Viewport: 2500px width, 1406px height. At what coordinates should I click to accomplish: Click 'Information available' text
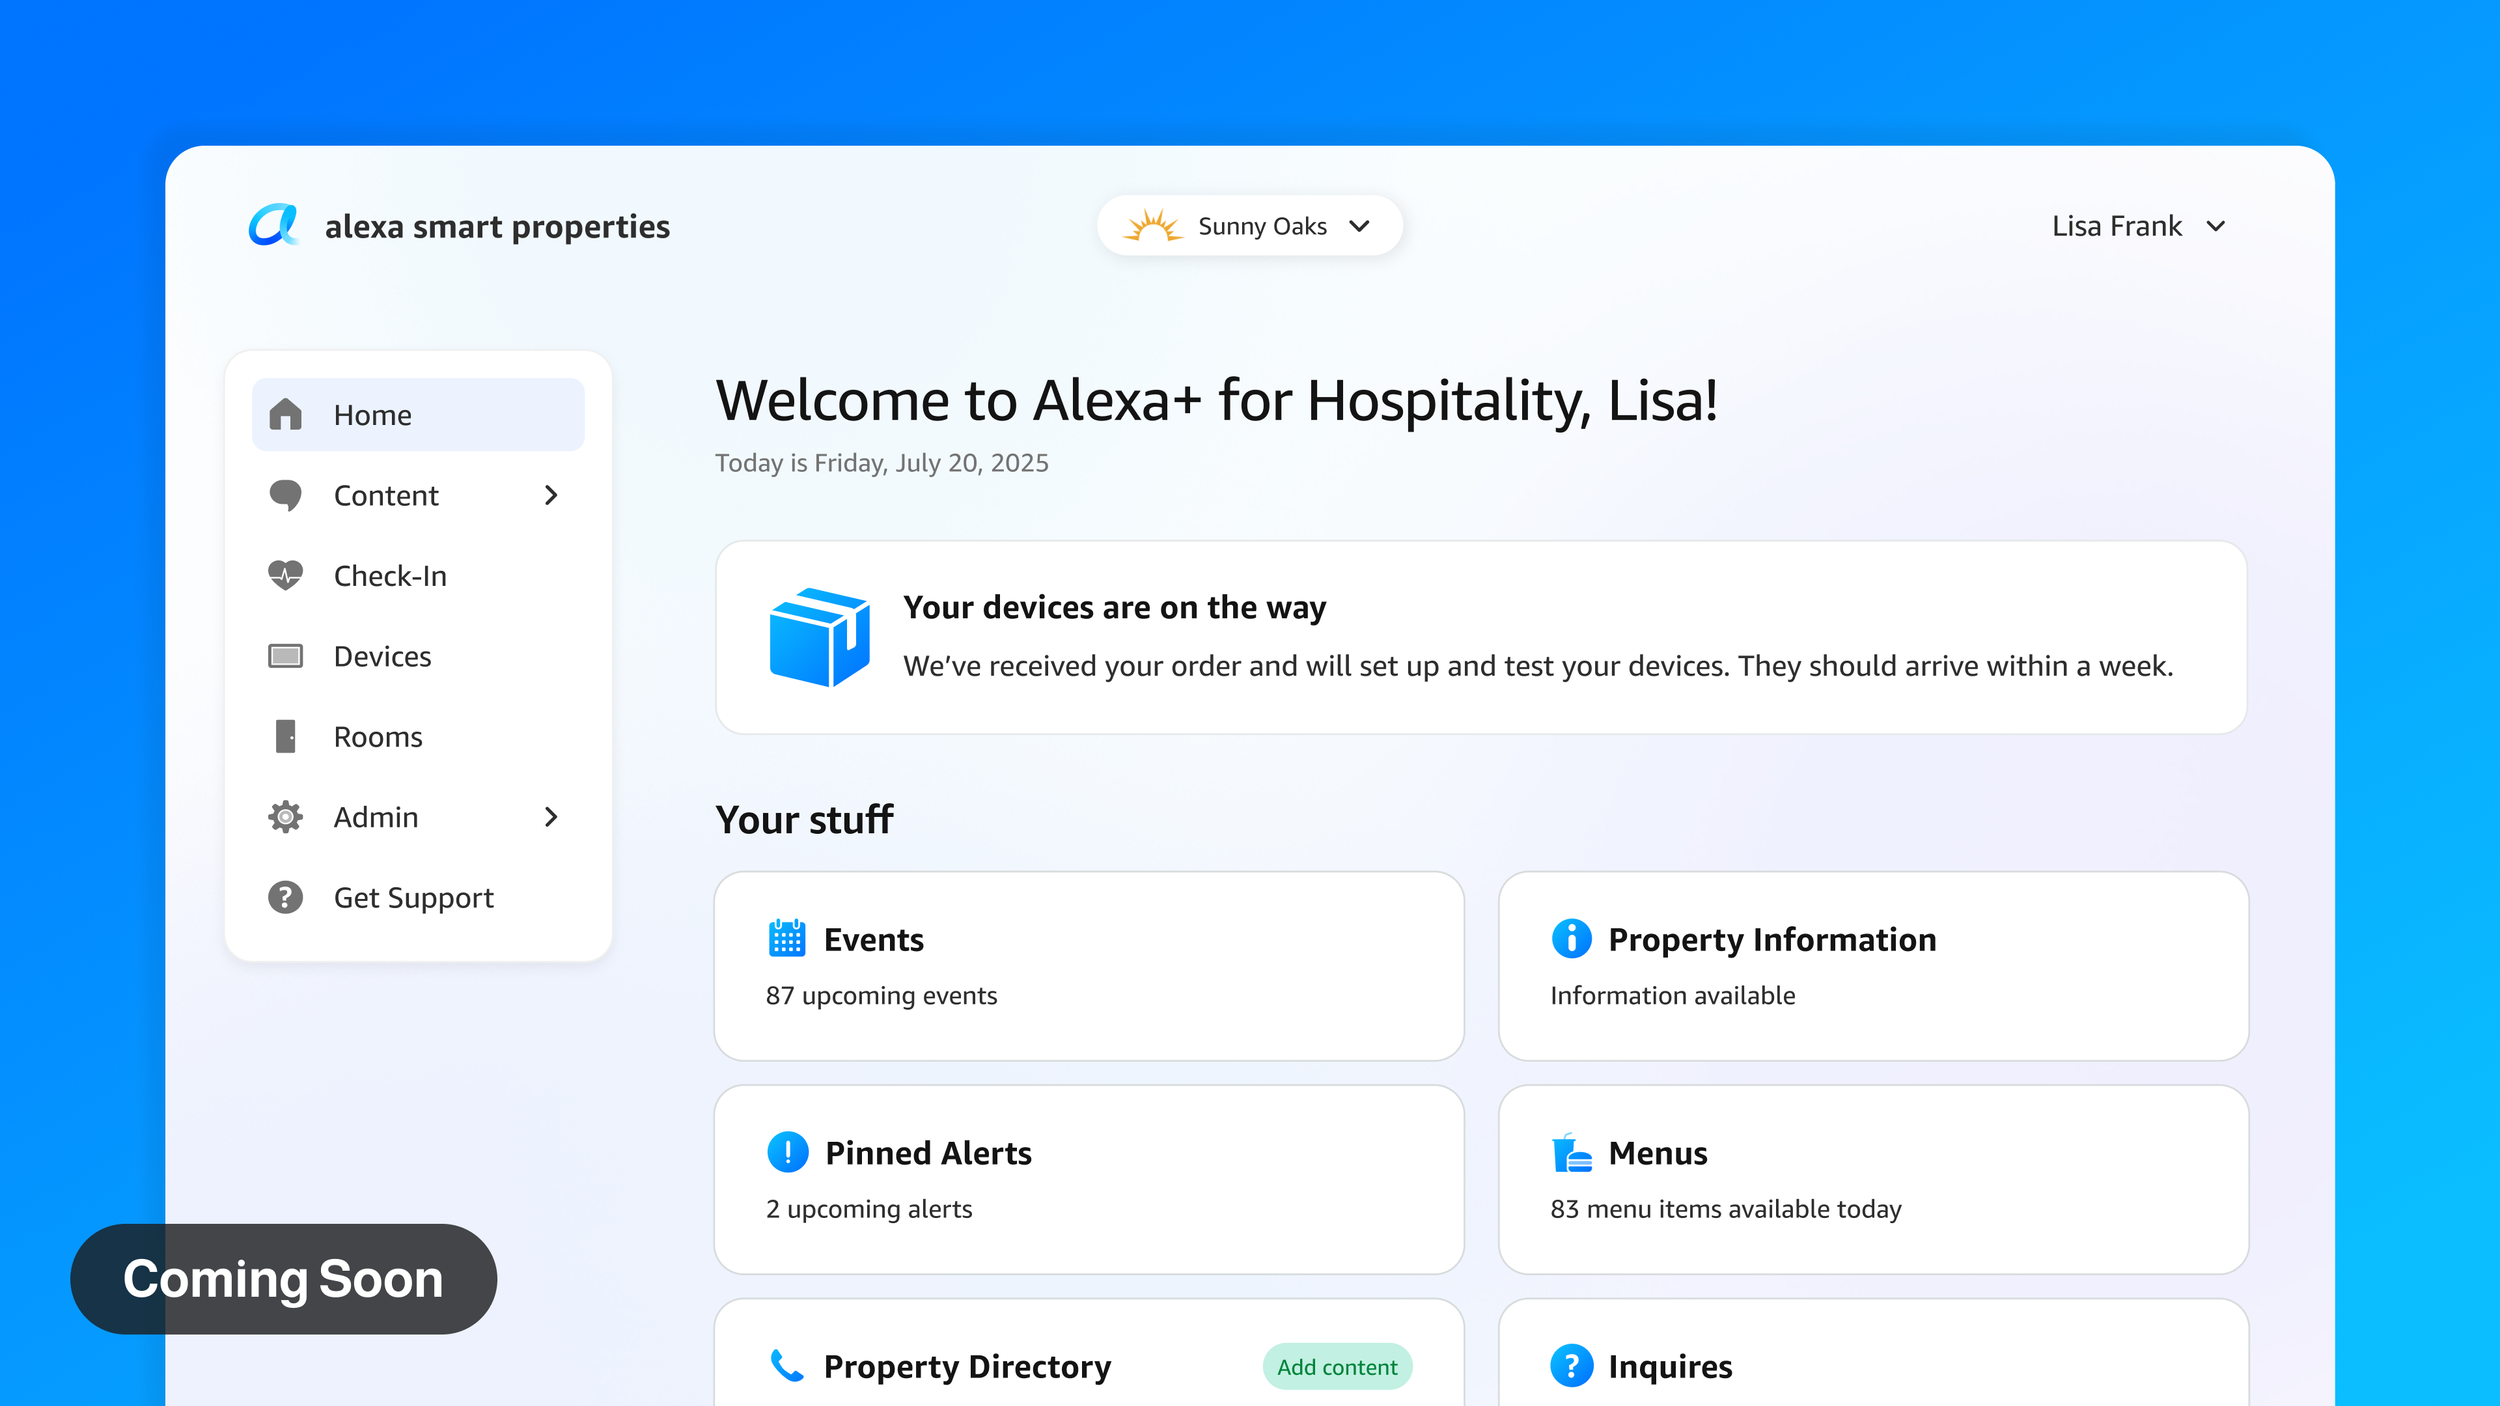(1672, 995)
